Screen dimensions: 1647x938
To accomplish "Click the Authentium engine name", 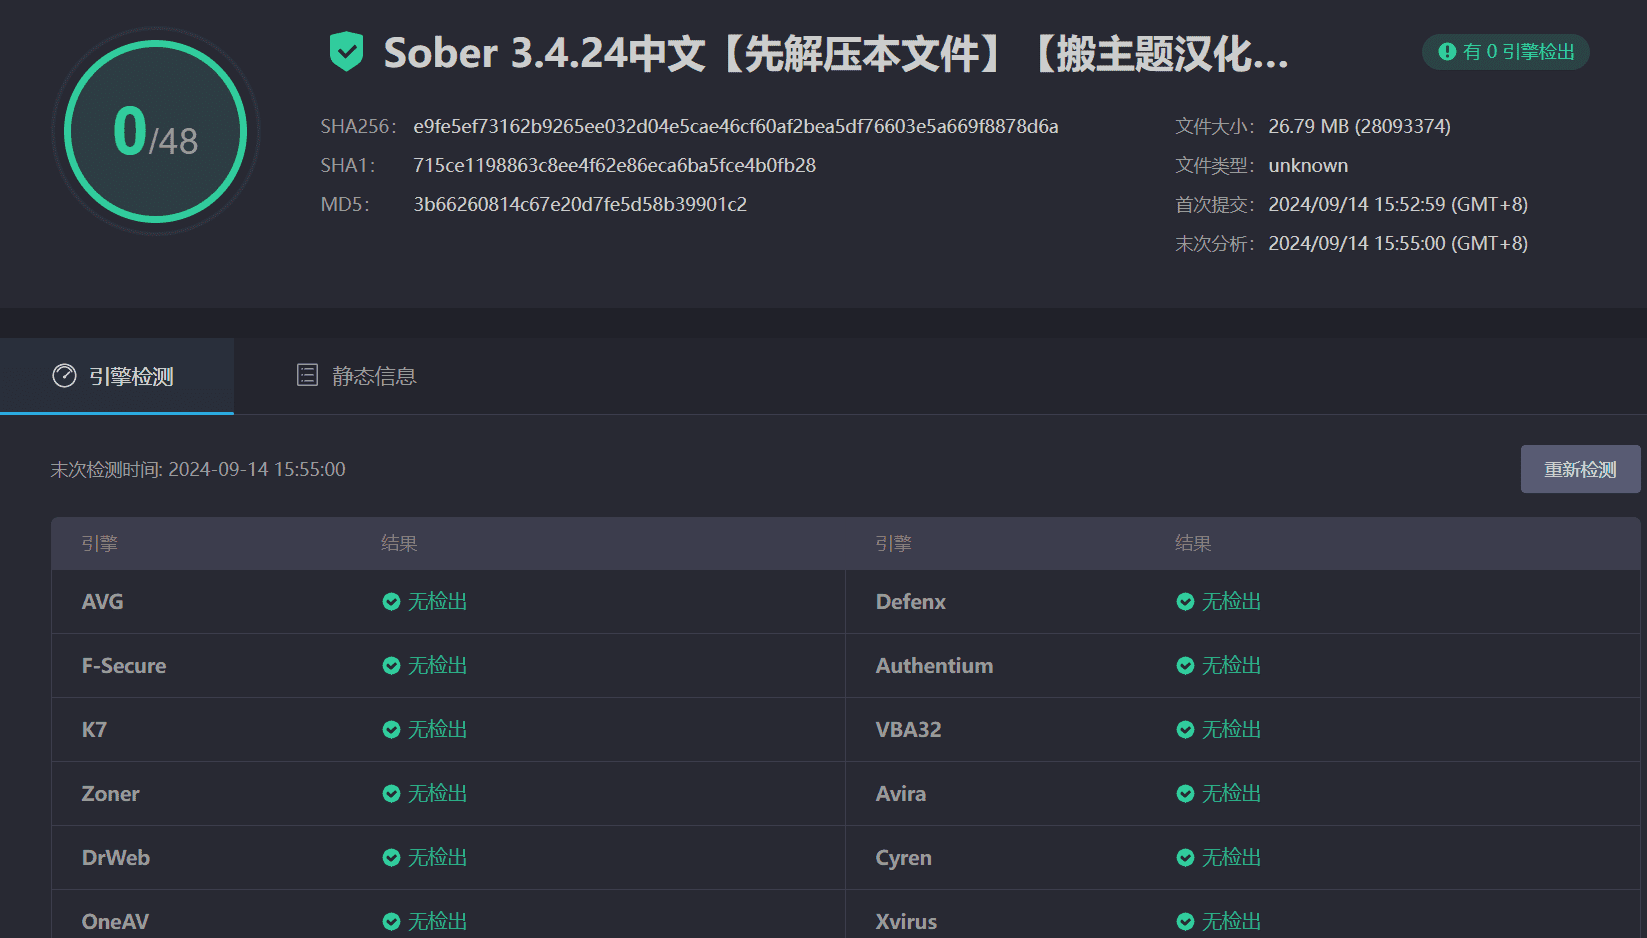I will [x=935, y=666].
